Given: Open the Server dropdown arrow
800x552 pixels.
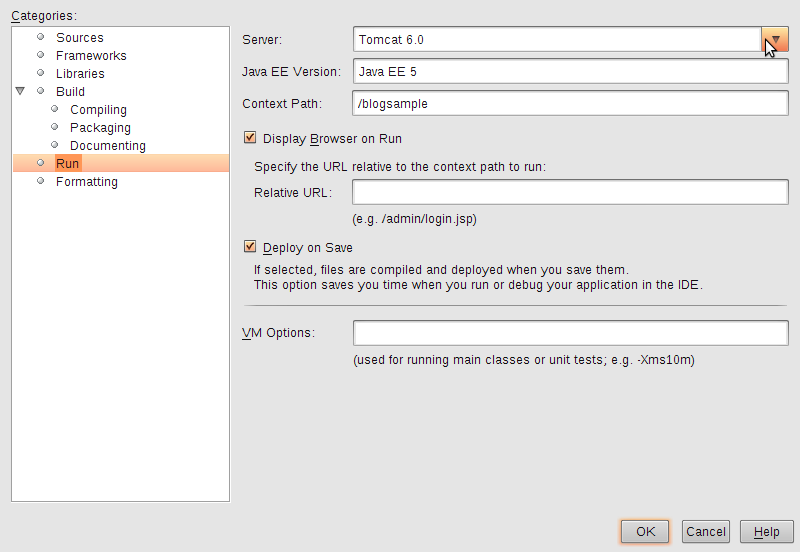Looking at the screenshot, I should tap(774, 39).
